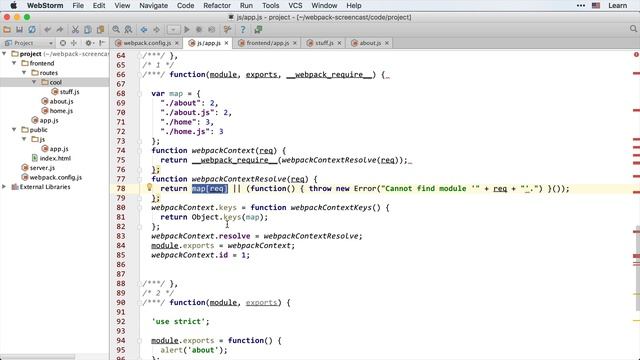Select index.html in project tree
Screen dimensions: 640x360
[x=51, y=158]
